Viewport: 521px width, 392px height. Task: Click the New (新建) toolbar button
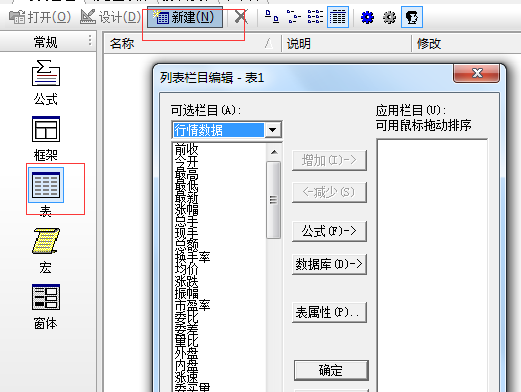click(185, 17)
